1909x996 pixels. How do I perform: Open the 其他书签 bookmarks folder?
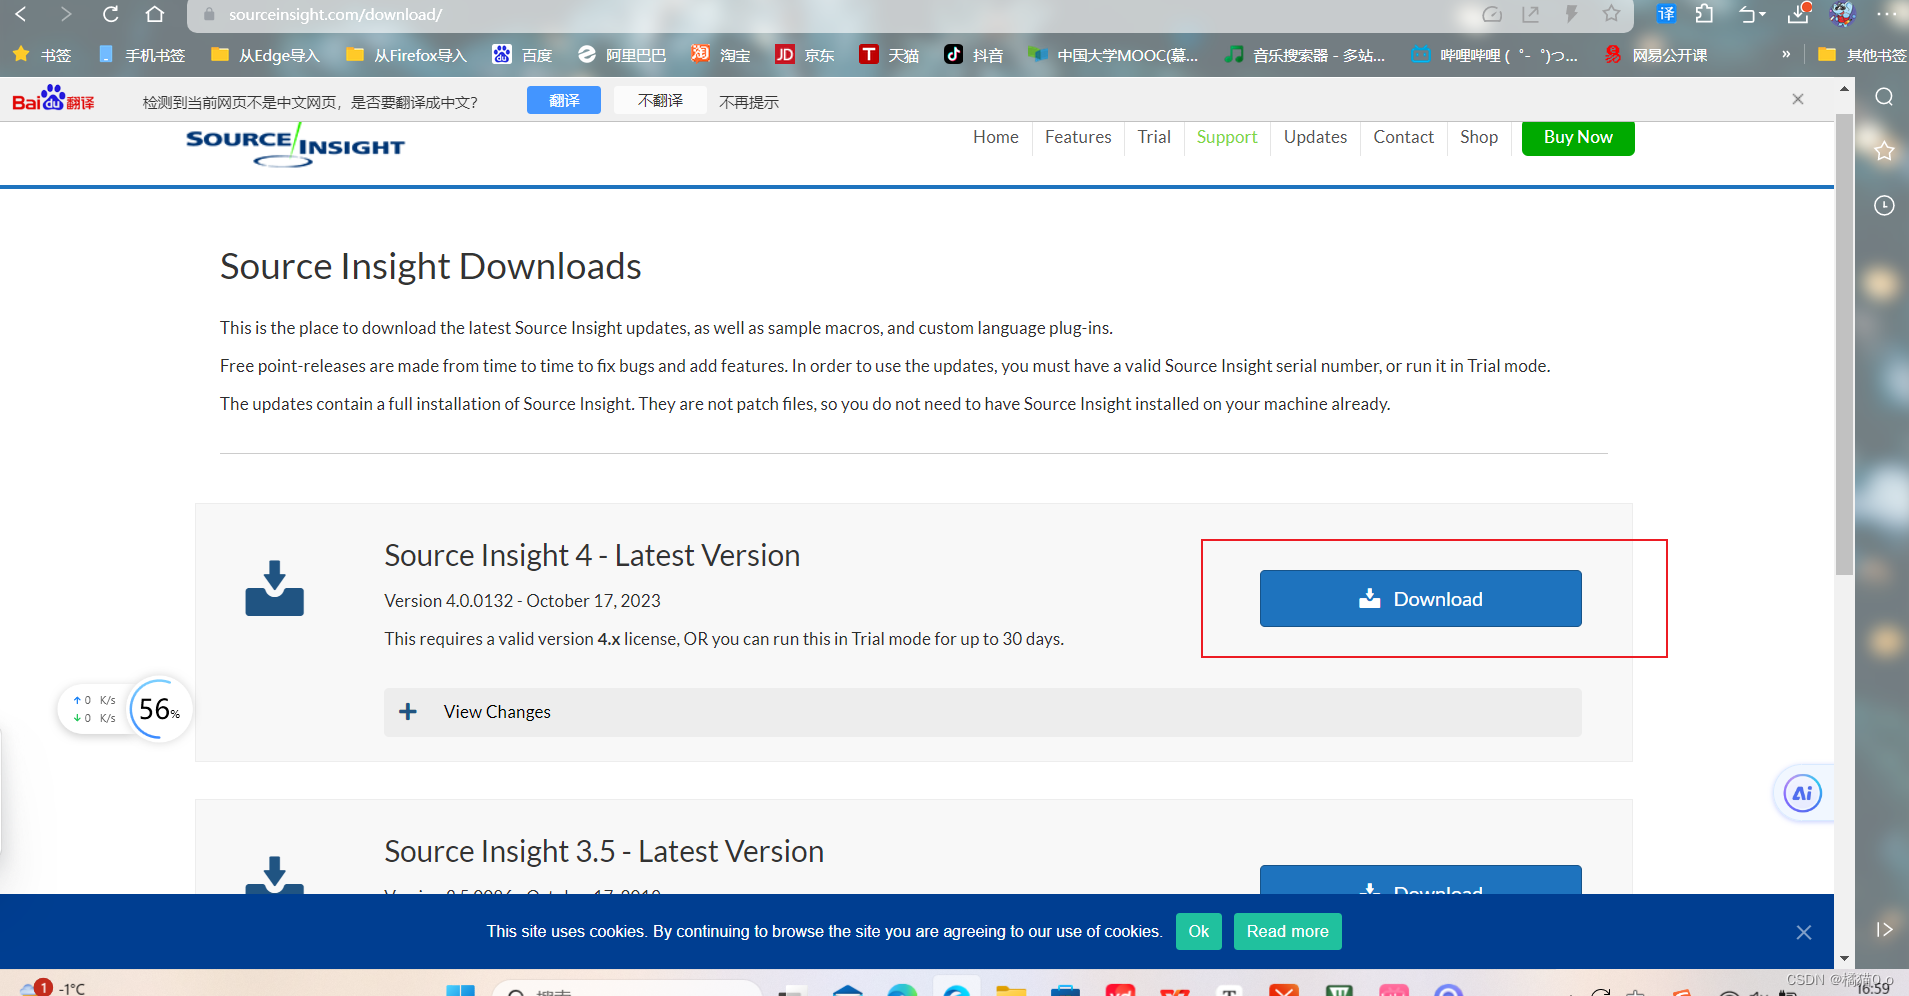1861,55
